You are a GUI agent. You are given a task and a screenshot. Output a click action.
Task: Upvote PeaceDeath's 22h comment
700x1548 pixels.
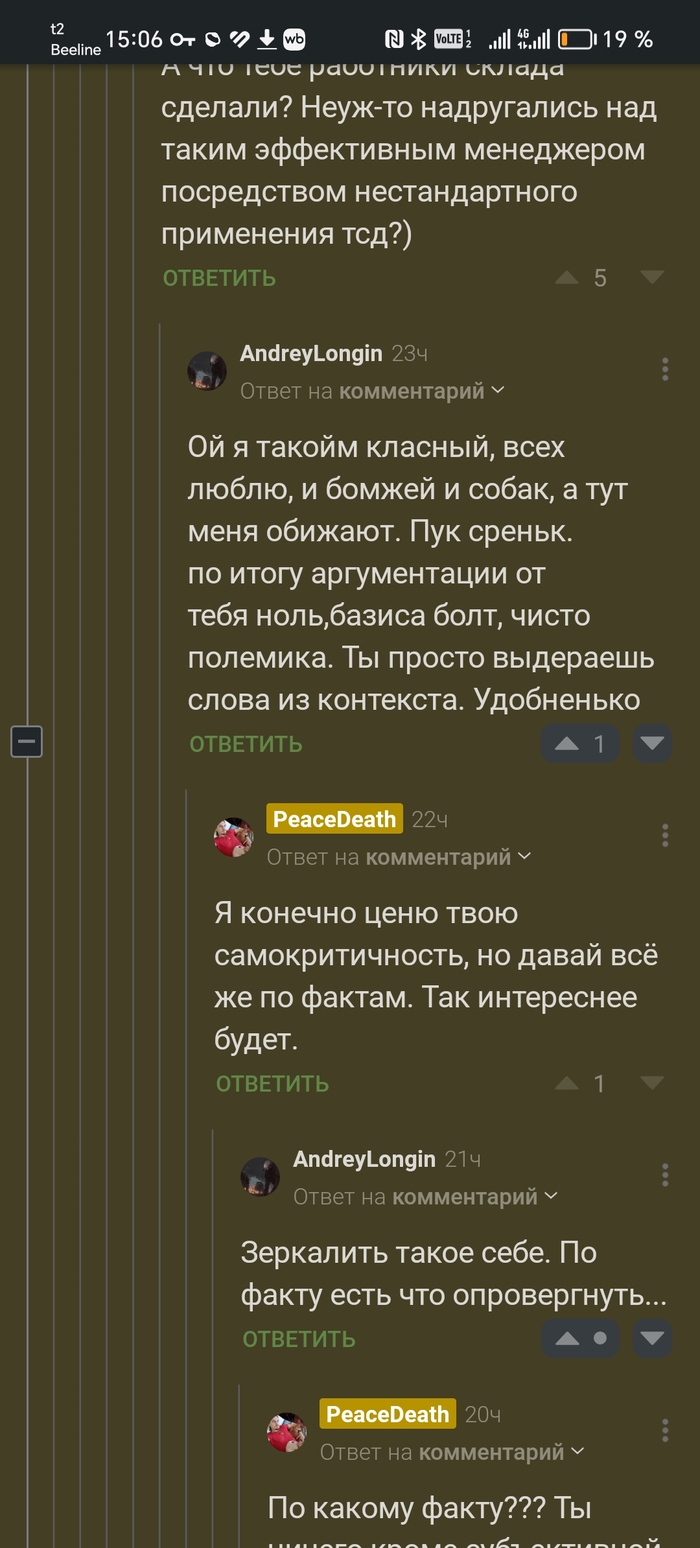click(x=567, y=1083)
